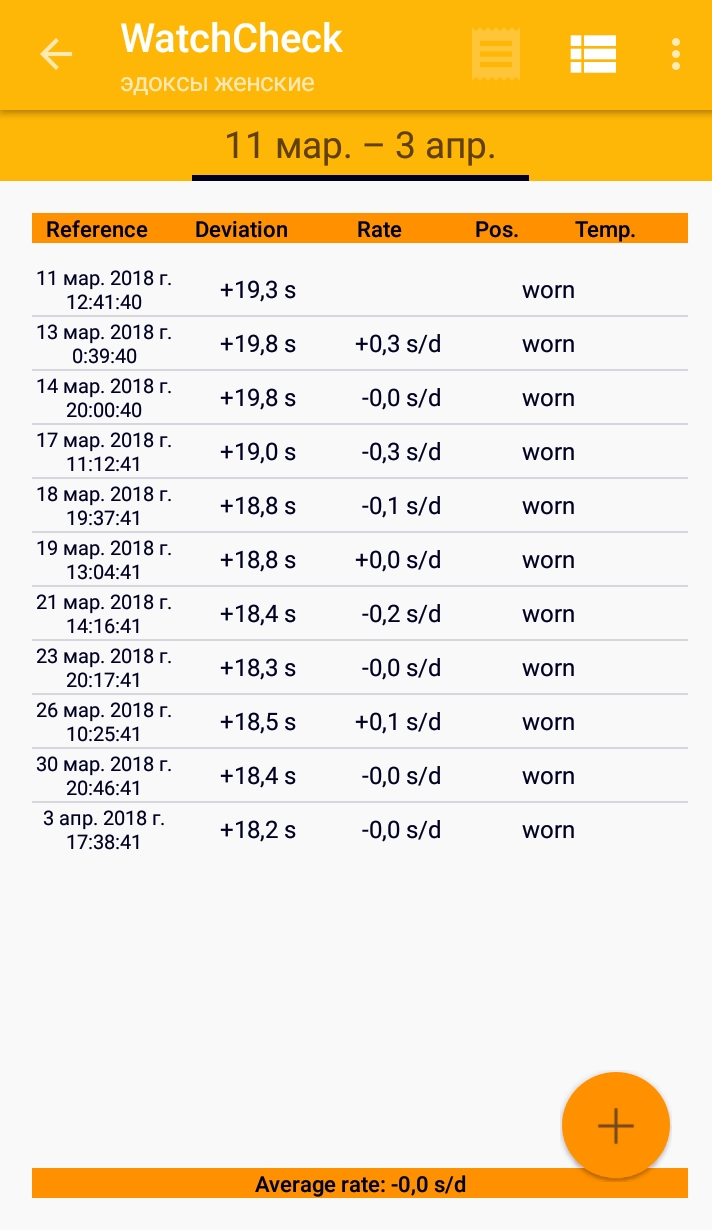The image size is (712, 1230).
Task: Select the 13 мар. 2018 0:39:40 row
Action: click(x=360, y=344)
